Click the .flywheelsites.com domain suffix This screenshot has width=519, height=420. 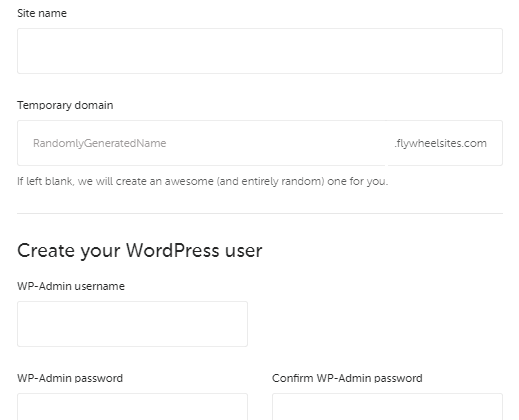441,143
